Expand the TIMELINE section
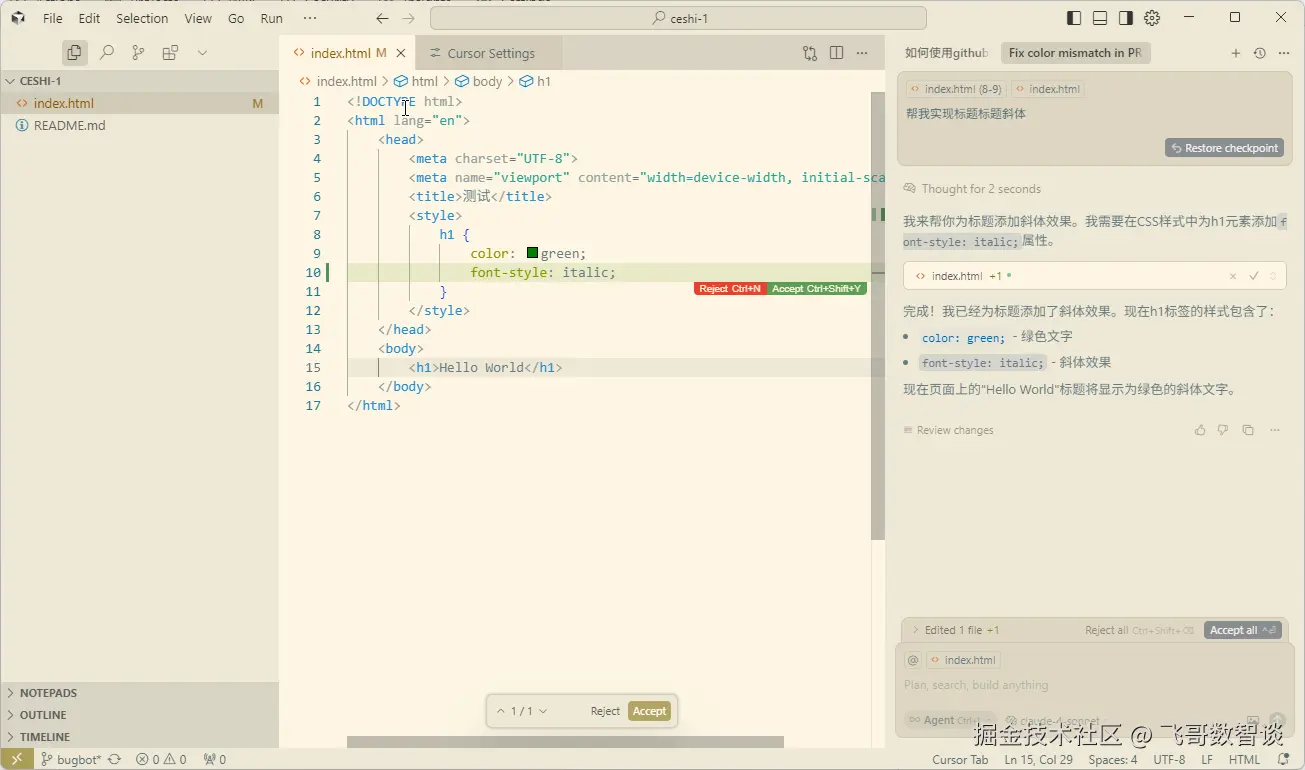The height and width of the screenshot is (770, 1305). [x=45, y=737]
